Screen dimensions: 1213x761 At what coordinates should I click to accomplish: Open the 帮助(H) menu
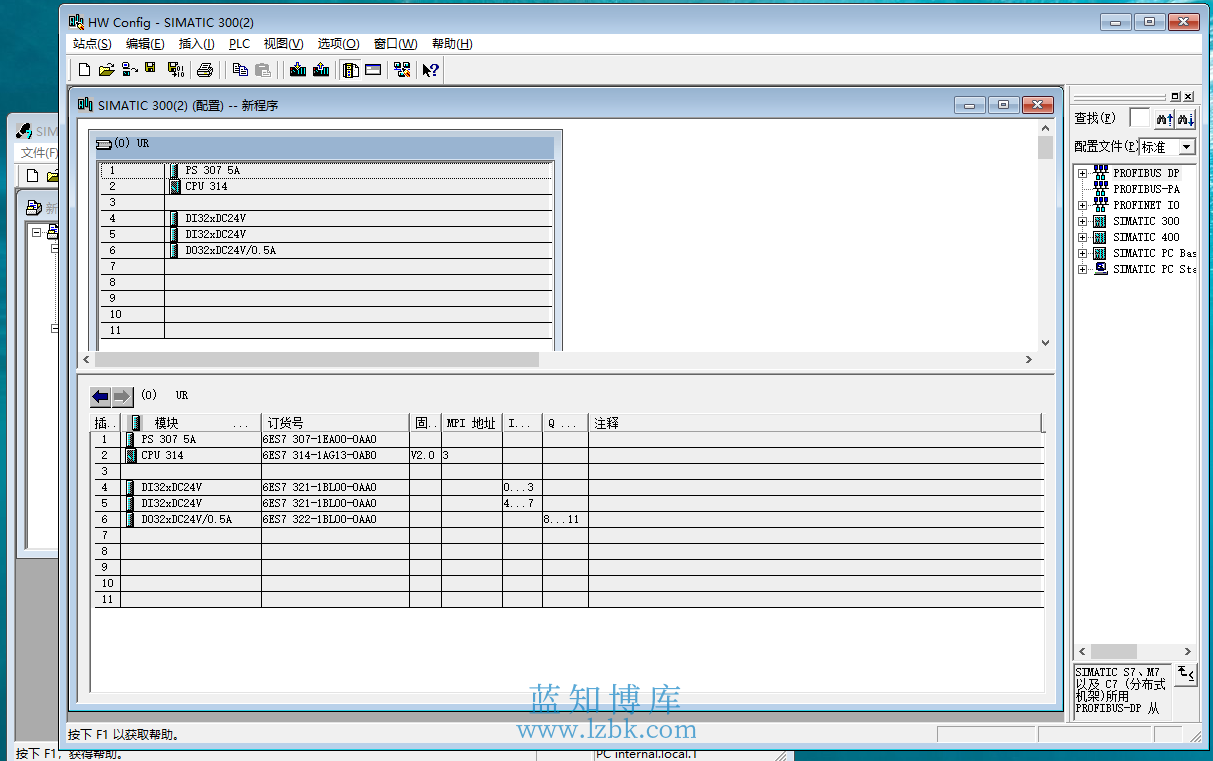(452, 44)
